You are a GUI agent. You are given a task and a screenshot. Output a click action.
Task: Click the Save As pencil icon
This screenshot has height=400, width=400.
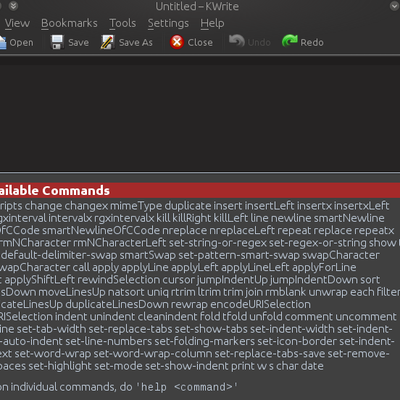point(108,43)
